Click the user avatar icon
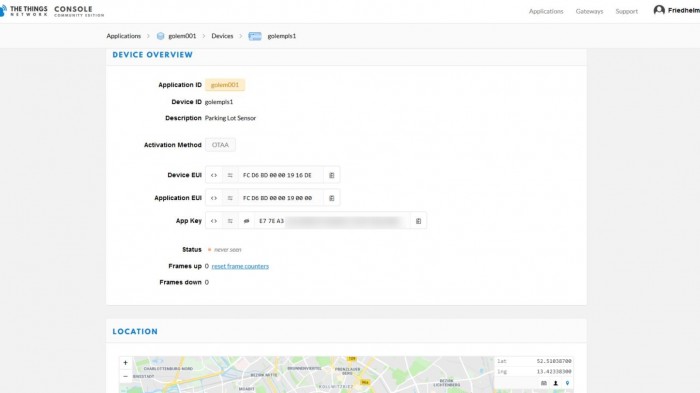 point(659,10)
